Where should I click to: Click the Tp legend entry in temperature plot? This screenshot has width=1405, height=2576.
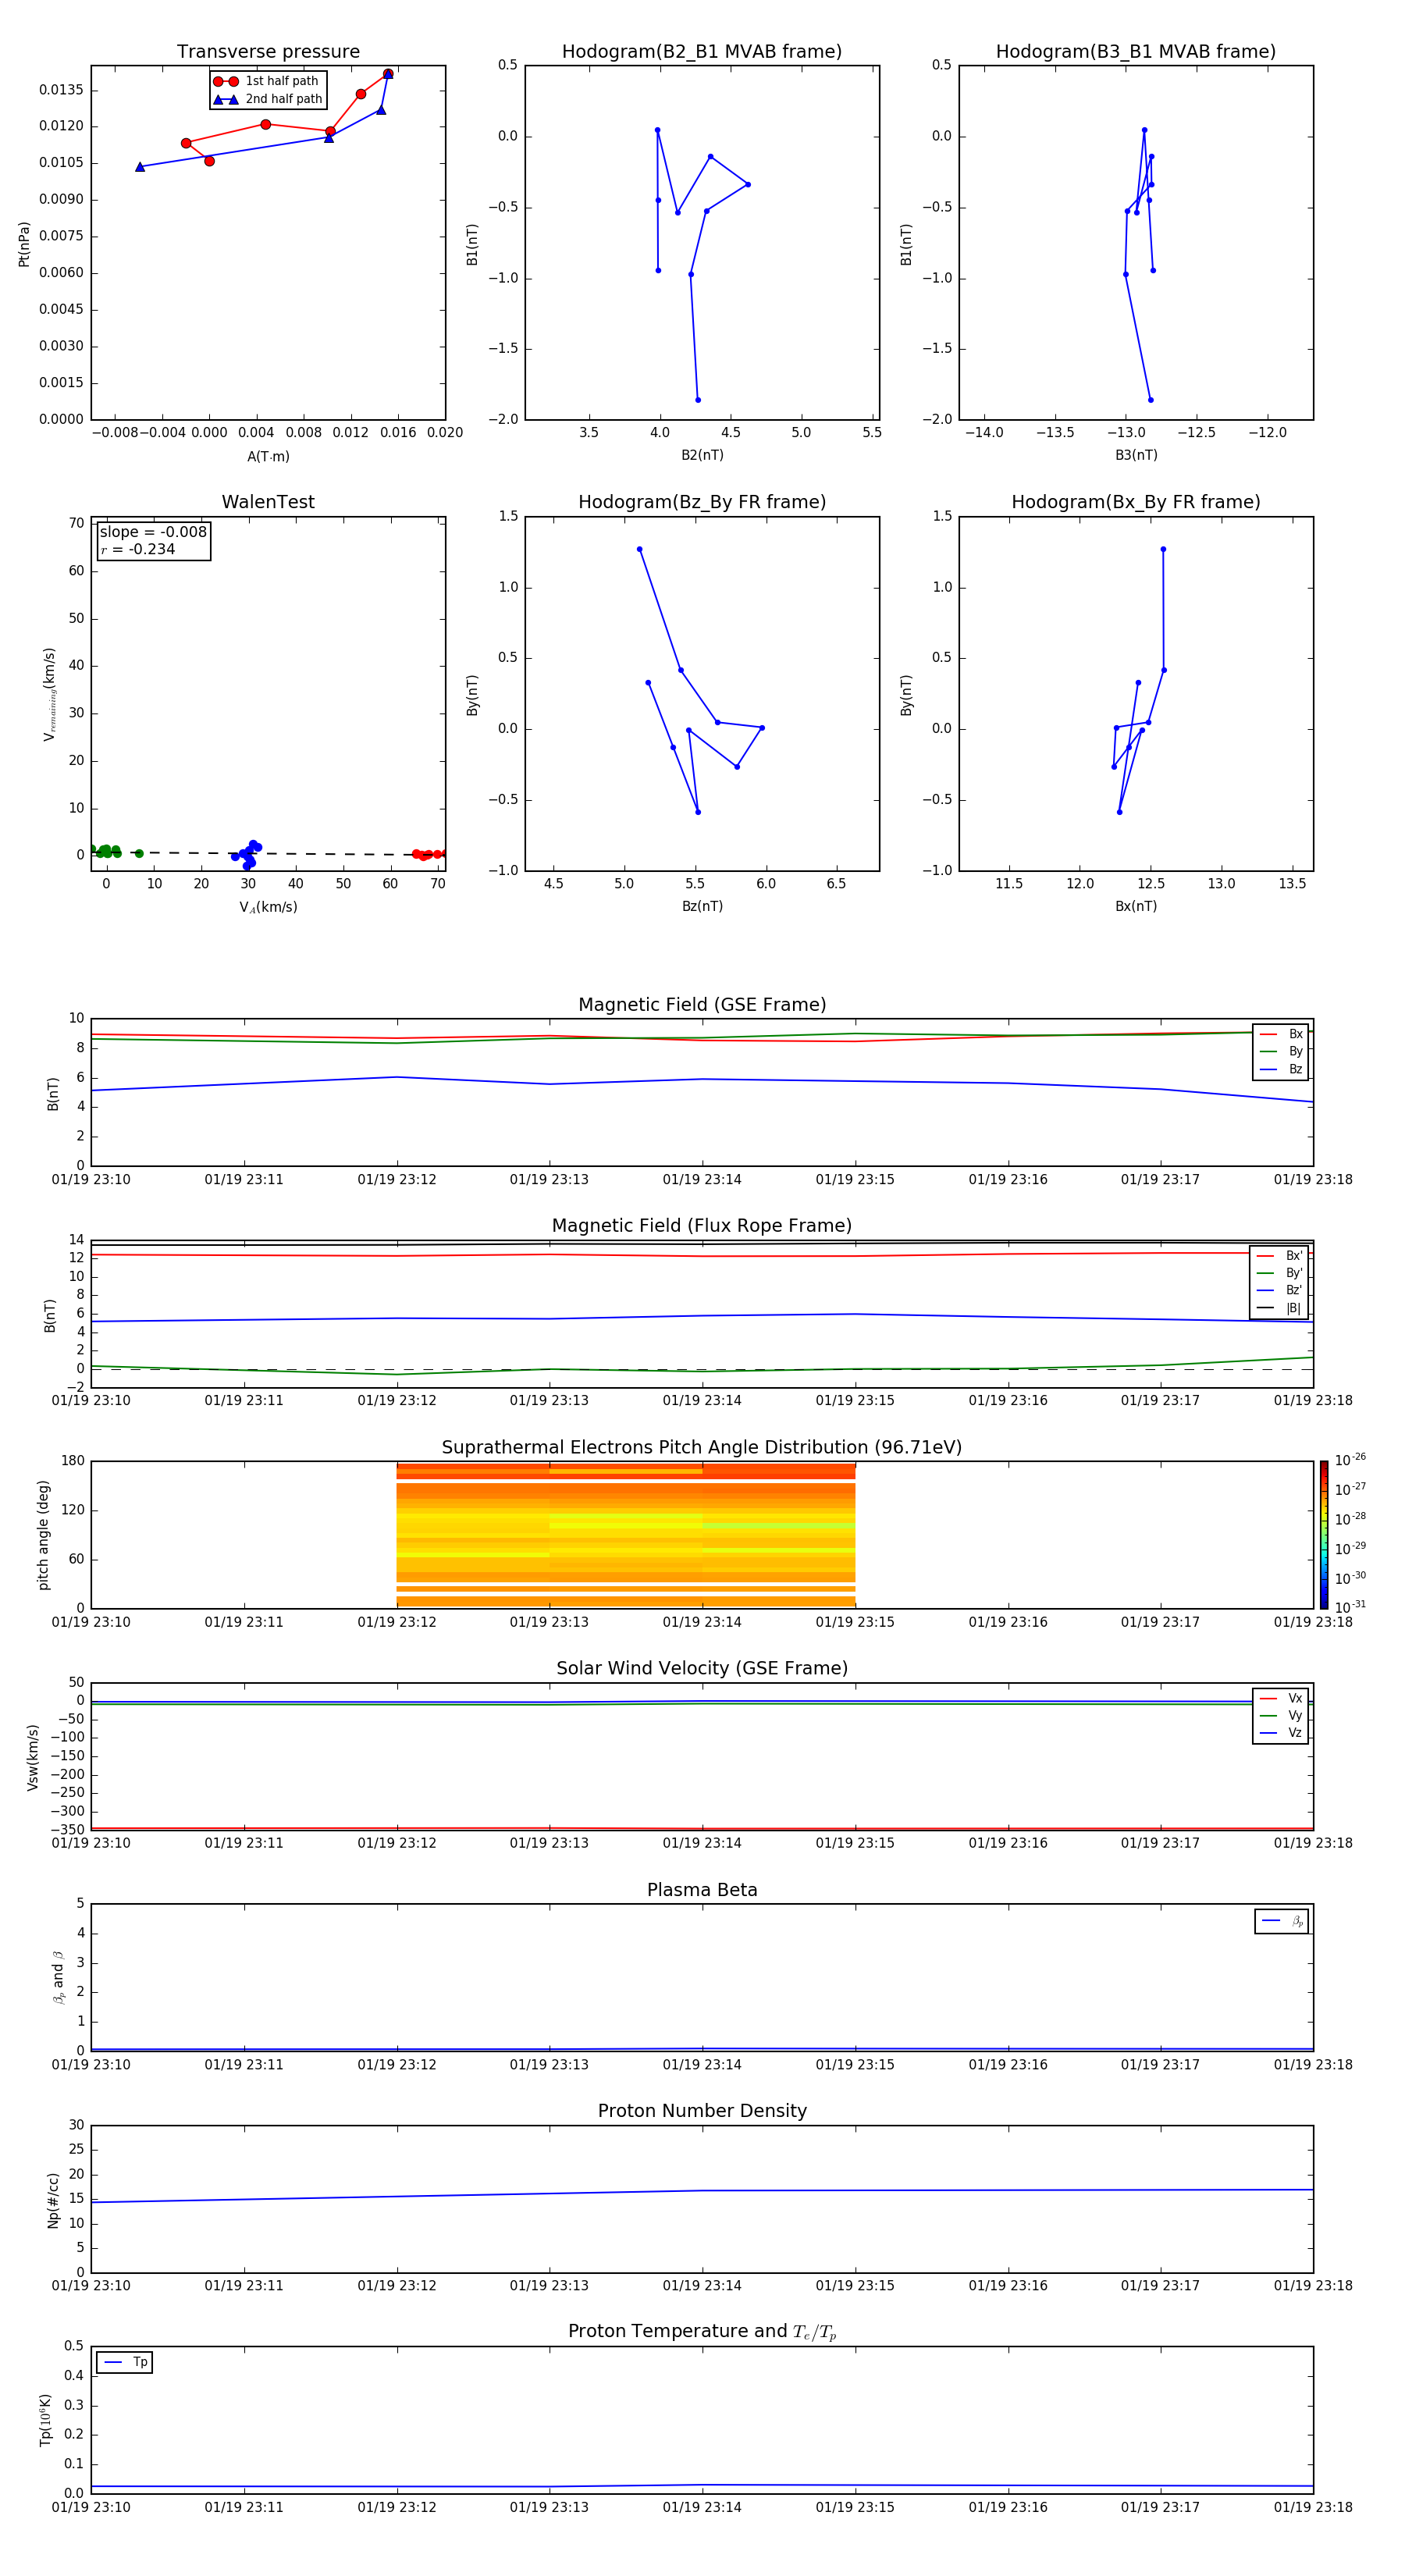point(125,2362)
